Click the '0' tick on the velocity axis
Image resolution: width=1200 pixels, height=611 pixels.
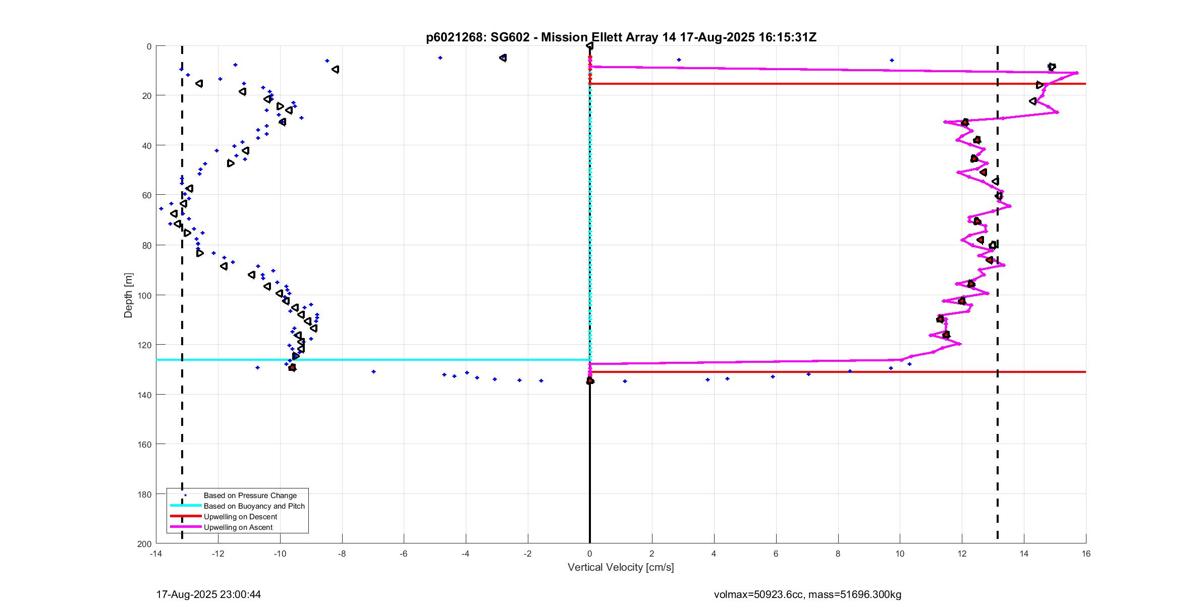[590, 553]
